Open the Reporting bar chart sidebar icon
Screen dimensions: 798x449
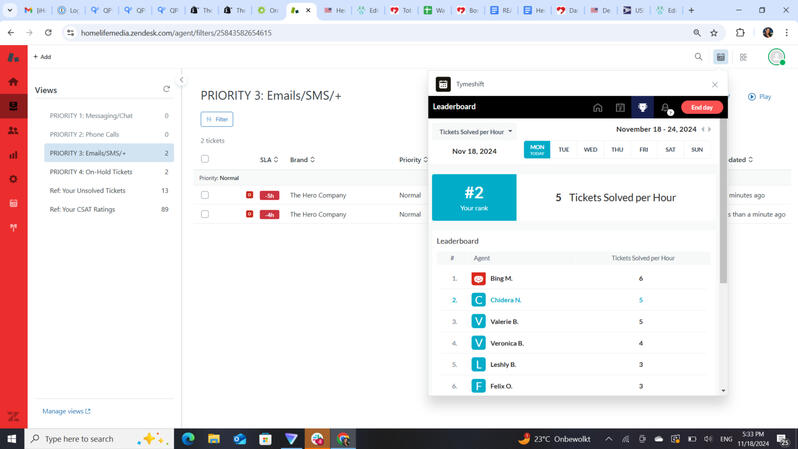point(14,155)
